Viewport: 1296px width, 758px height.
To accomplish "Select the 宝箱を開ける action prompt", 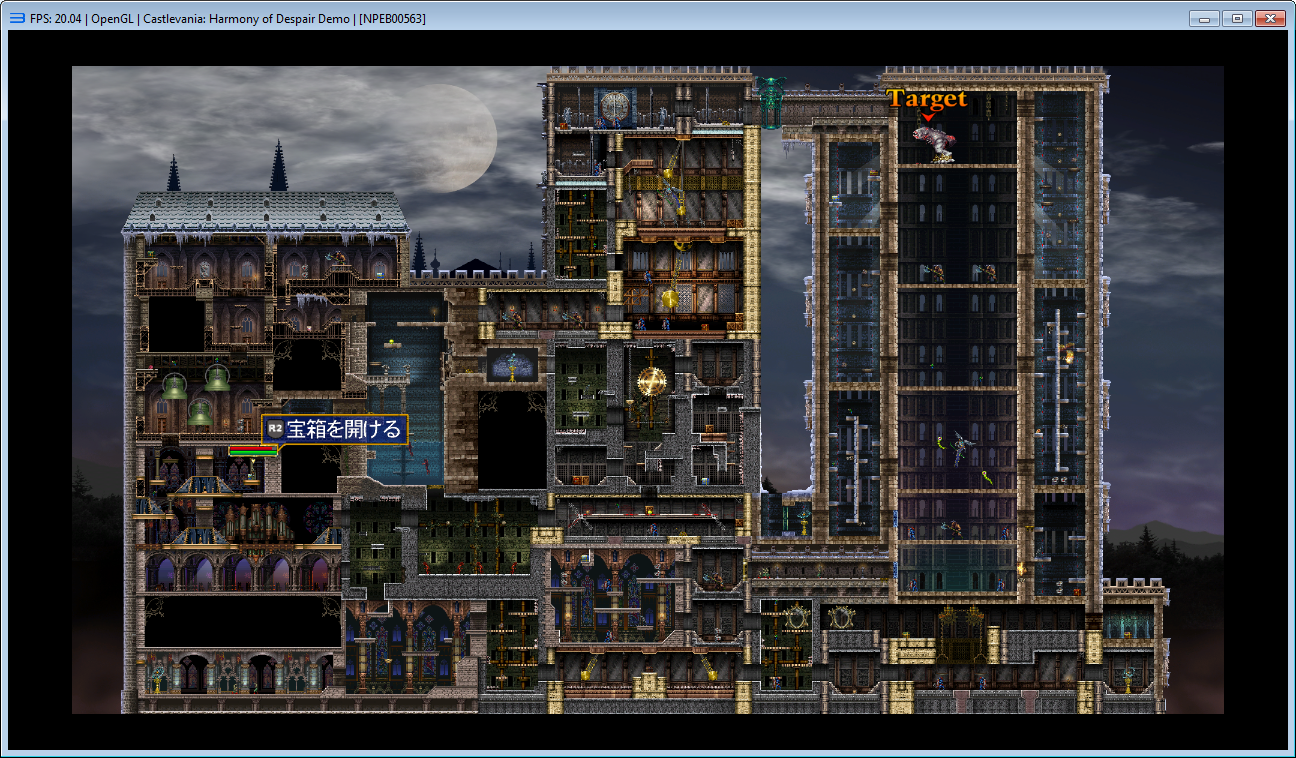I will coord(335,430).
